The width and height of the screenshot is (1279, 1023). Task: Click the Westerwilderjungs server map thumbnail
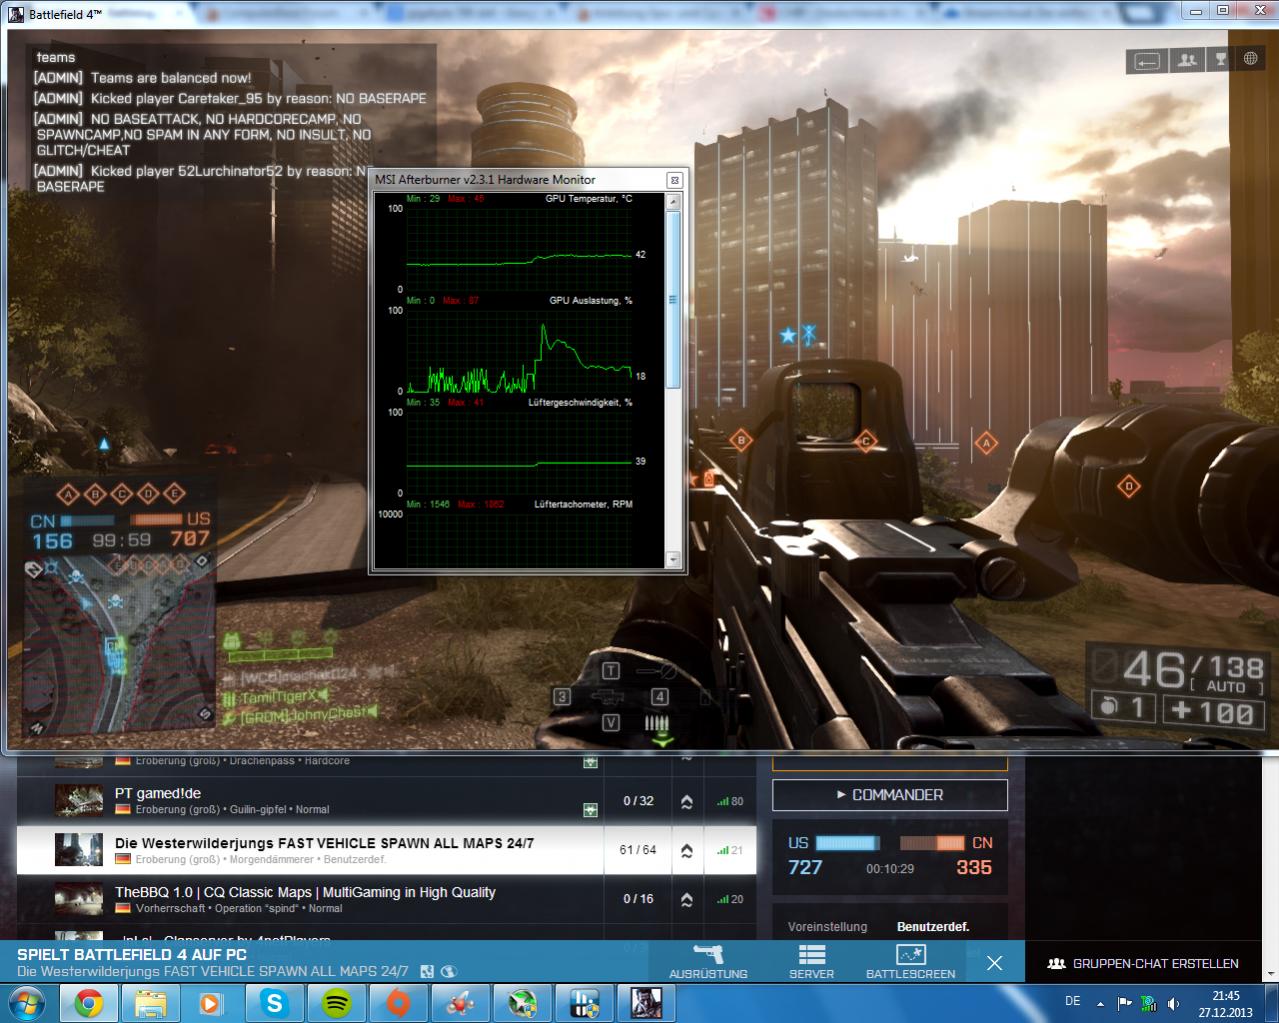(x=79, y=850)
